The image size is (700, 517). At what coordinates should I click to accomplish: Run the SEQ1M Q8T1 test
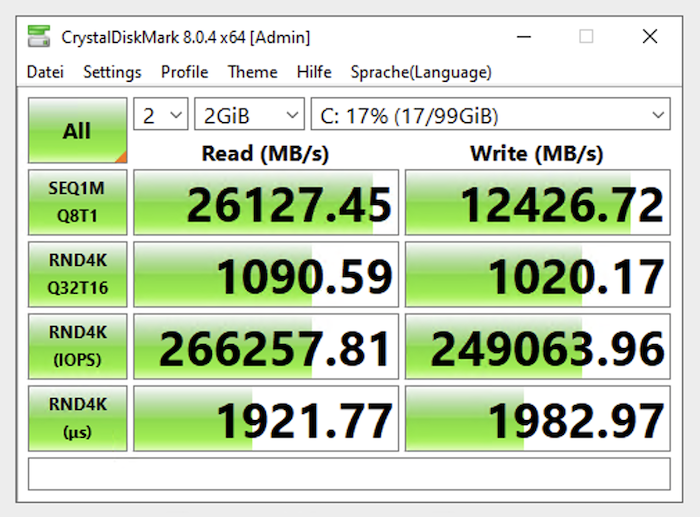point(77,202)
